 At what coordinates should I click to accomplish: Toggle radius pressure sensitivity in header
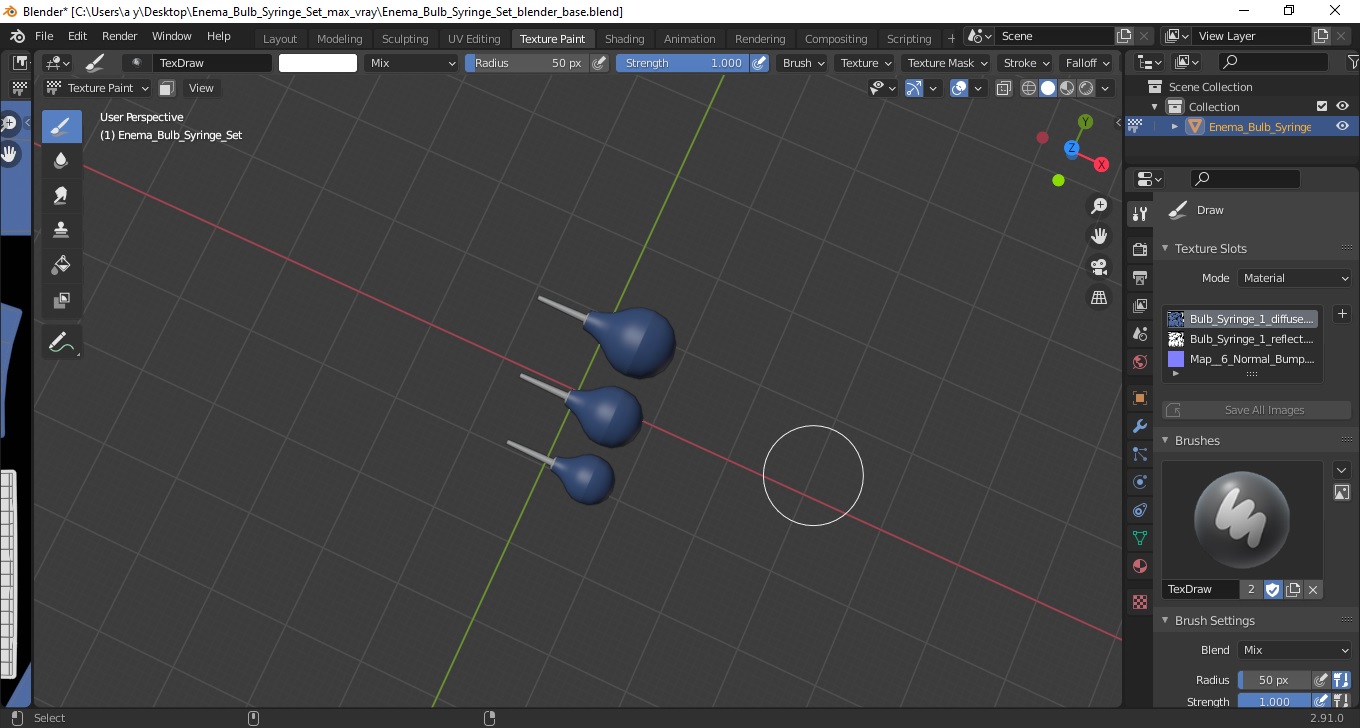coord(599,63)
